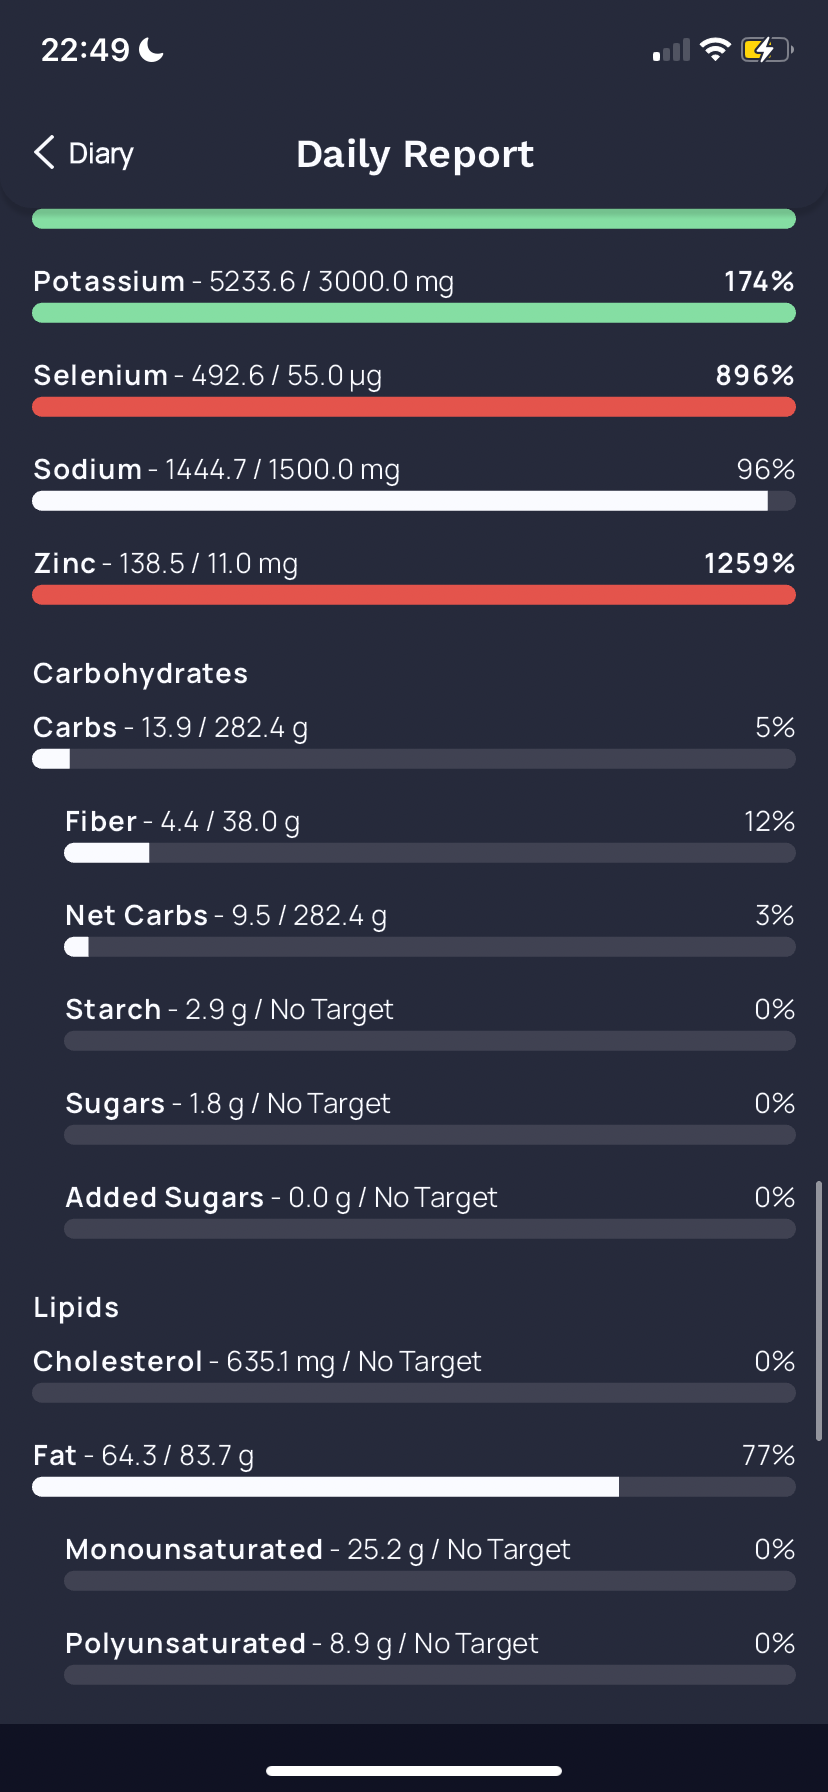Select the Lipids section header
Image resolution: width=828 pixels, height=1792 pixels.
[x=76, y=1307]
